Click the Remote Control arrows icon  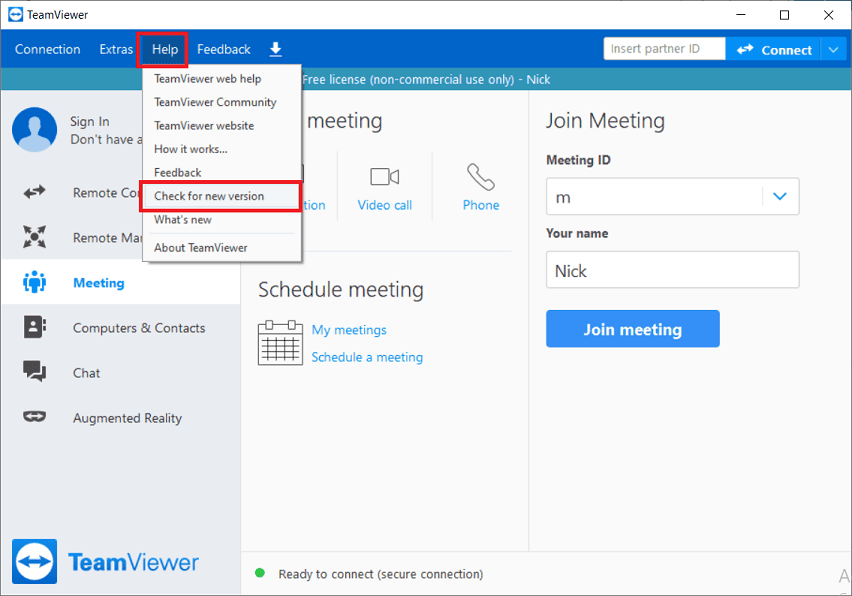coord(34,192)
